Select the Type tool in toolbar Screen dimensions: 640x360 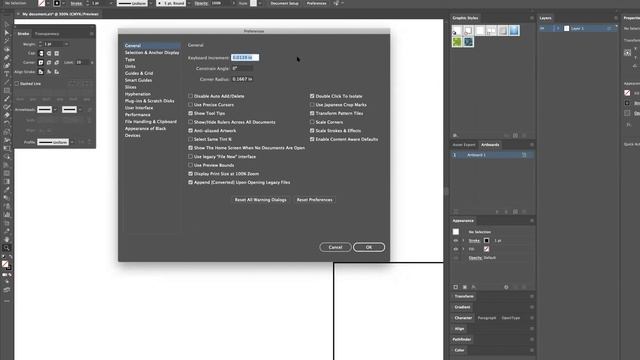click(x=7, y=74)
